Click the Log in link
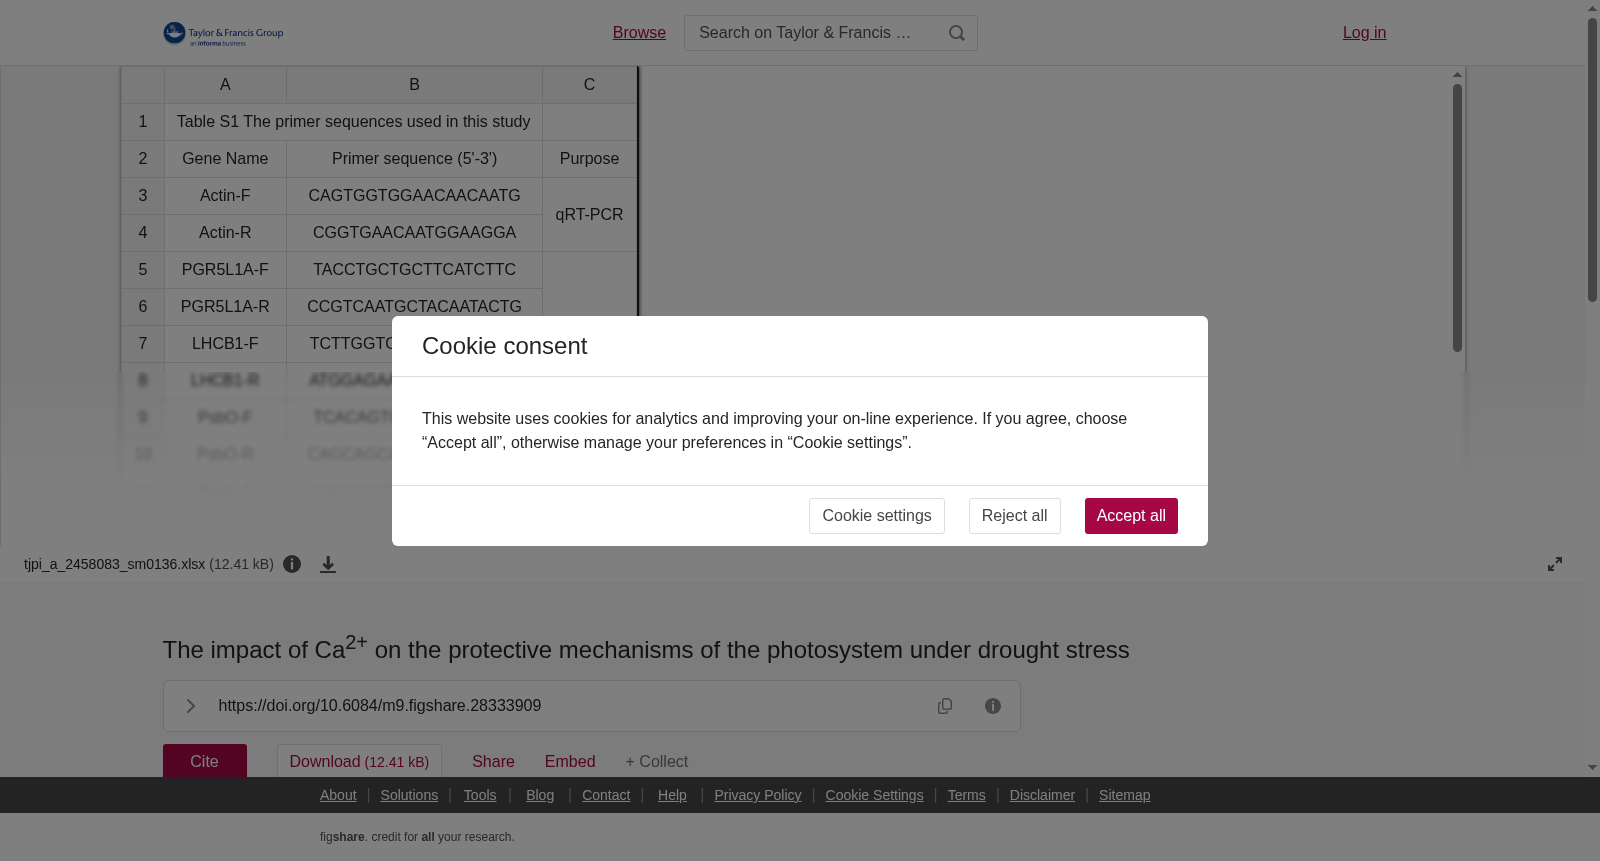The width and height of the screenshot is (1600, 861). click(1364, 33)
